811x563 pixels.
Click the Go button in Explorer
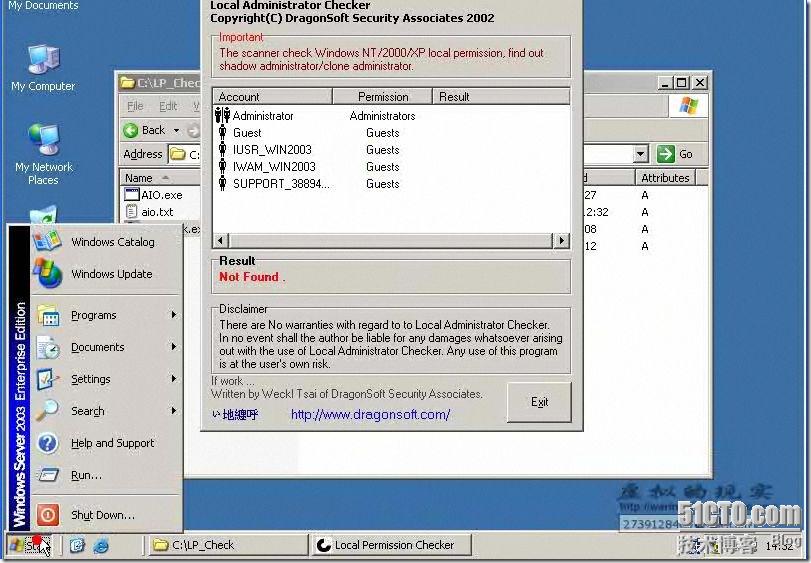pos(675,154)
